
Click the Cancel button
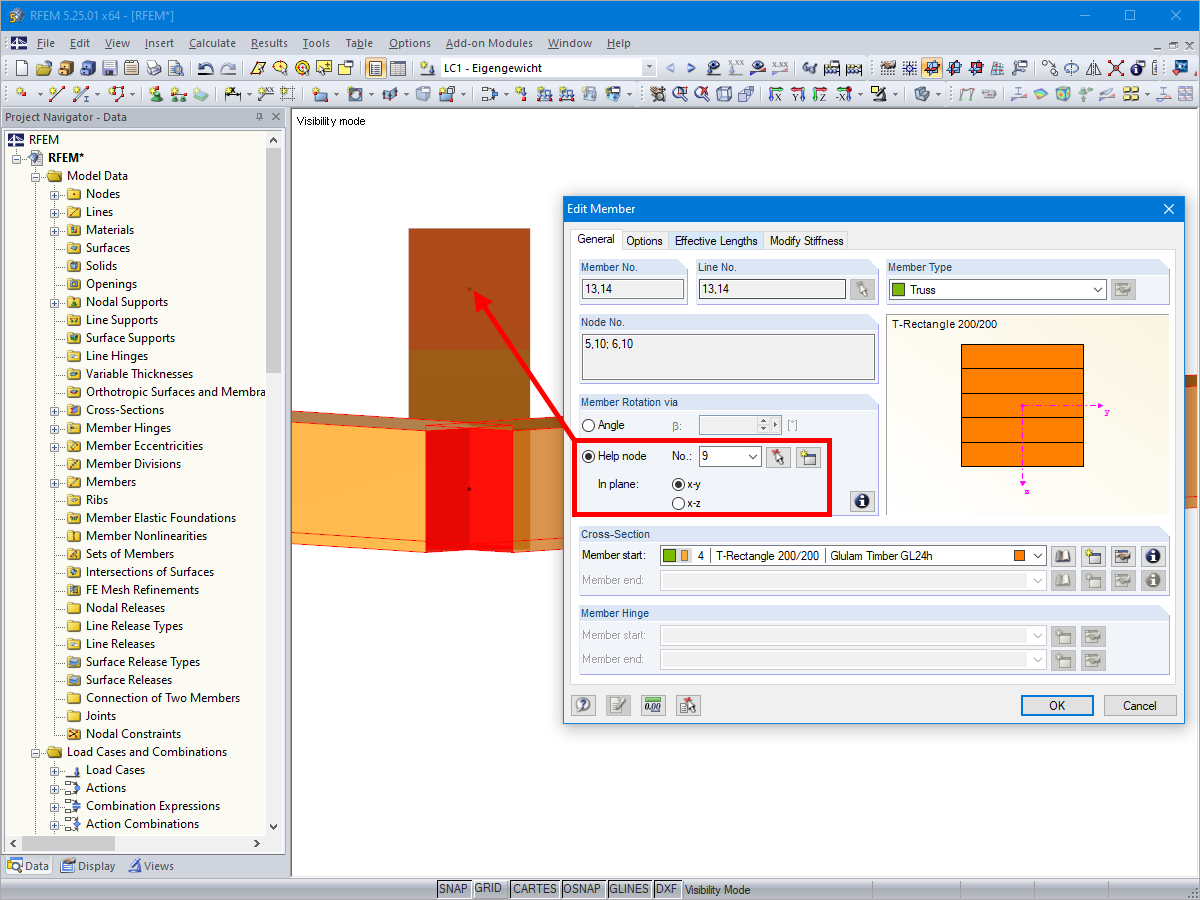1140,705
